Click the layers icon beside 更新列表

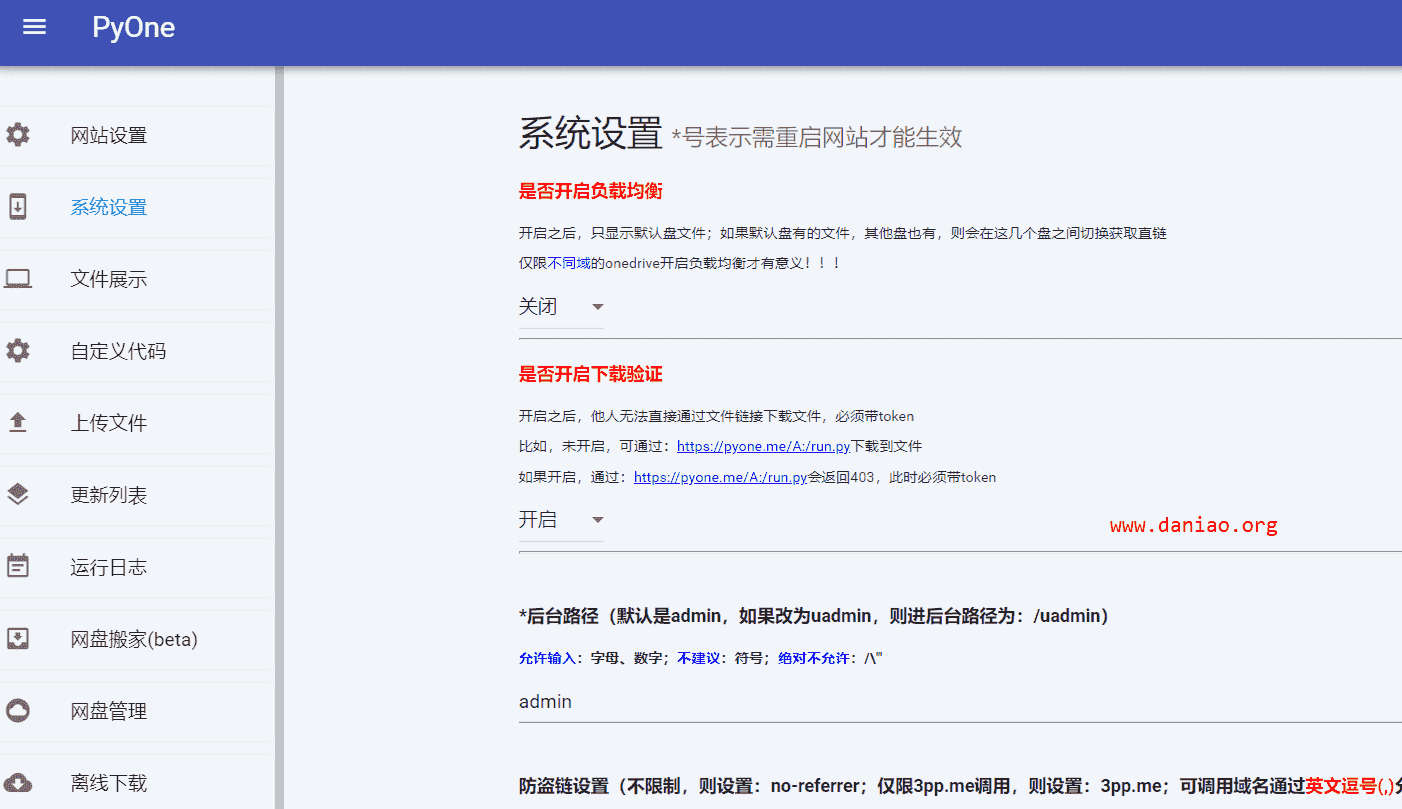coord(17,495)
